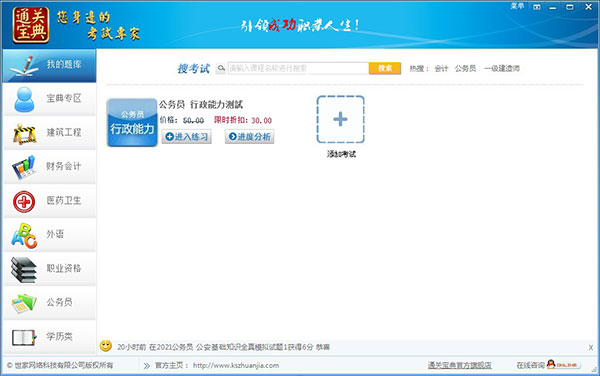Open the 菜单 menu in title bar
Viewport: 600px width, 376px height.
tap(517, 6)
